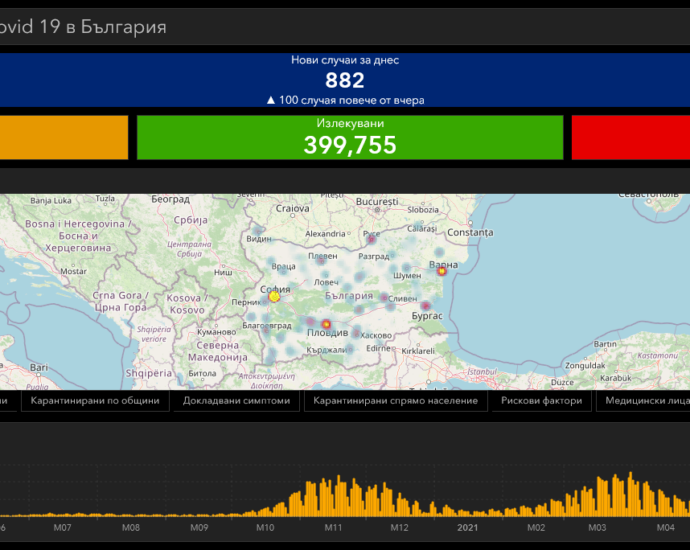Open the Рискови фактори tab

click(541, 401)
